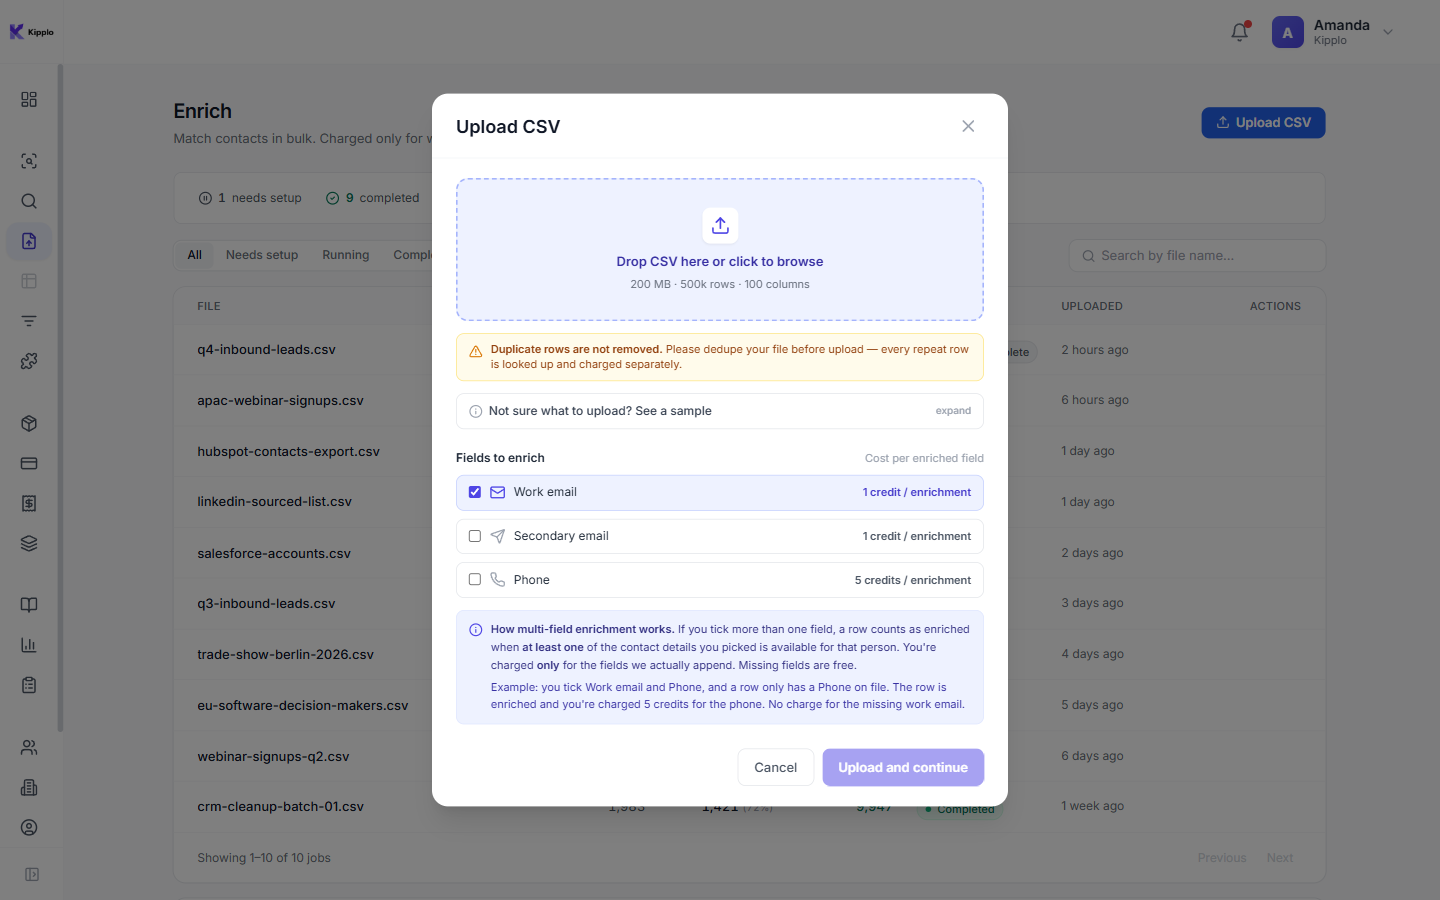Select the file-upload Enrich icon in sidebar
Screen dimensions: 1440x900
click(x=29, y=241)
